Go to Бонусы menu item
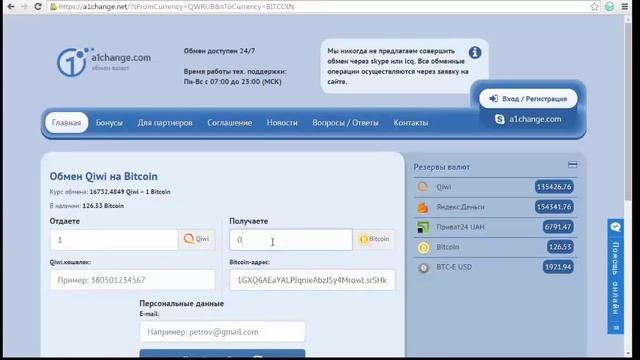640x360 pixels. pyautogui.click(x=109, y=122)
